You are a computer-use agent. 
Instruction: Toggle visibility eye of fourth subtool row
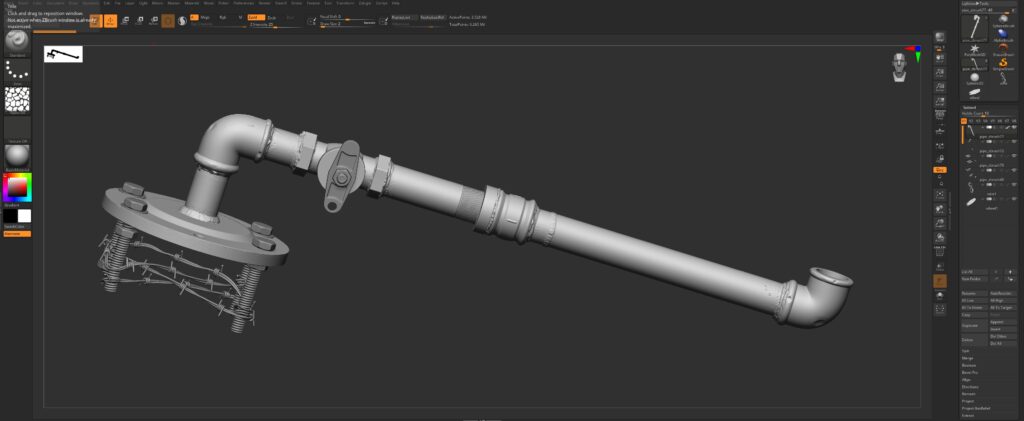point(1014,170)
